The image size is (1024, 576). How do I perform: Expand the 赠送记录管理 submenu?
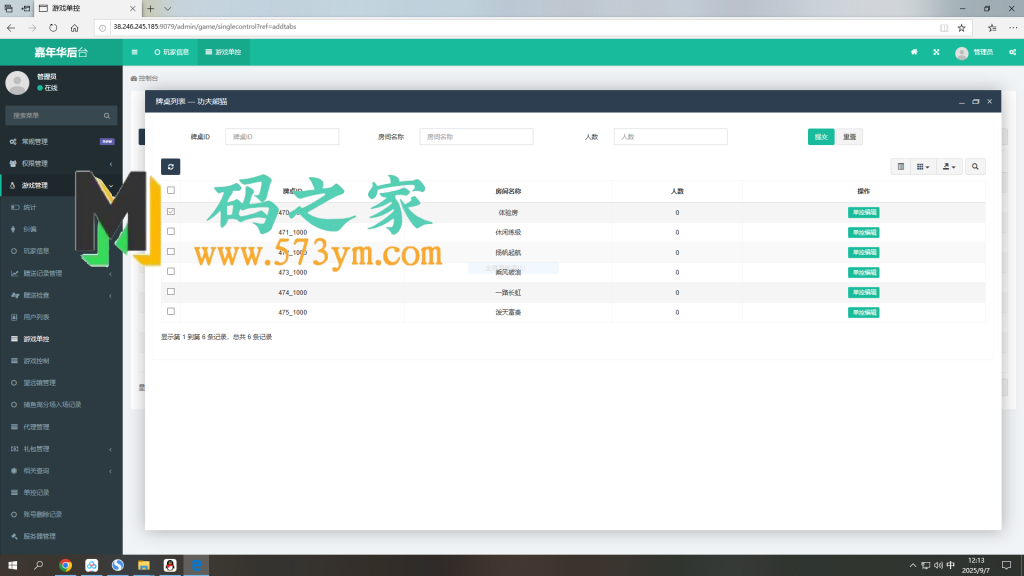click(61, 274)
